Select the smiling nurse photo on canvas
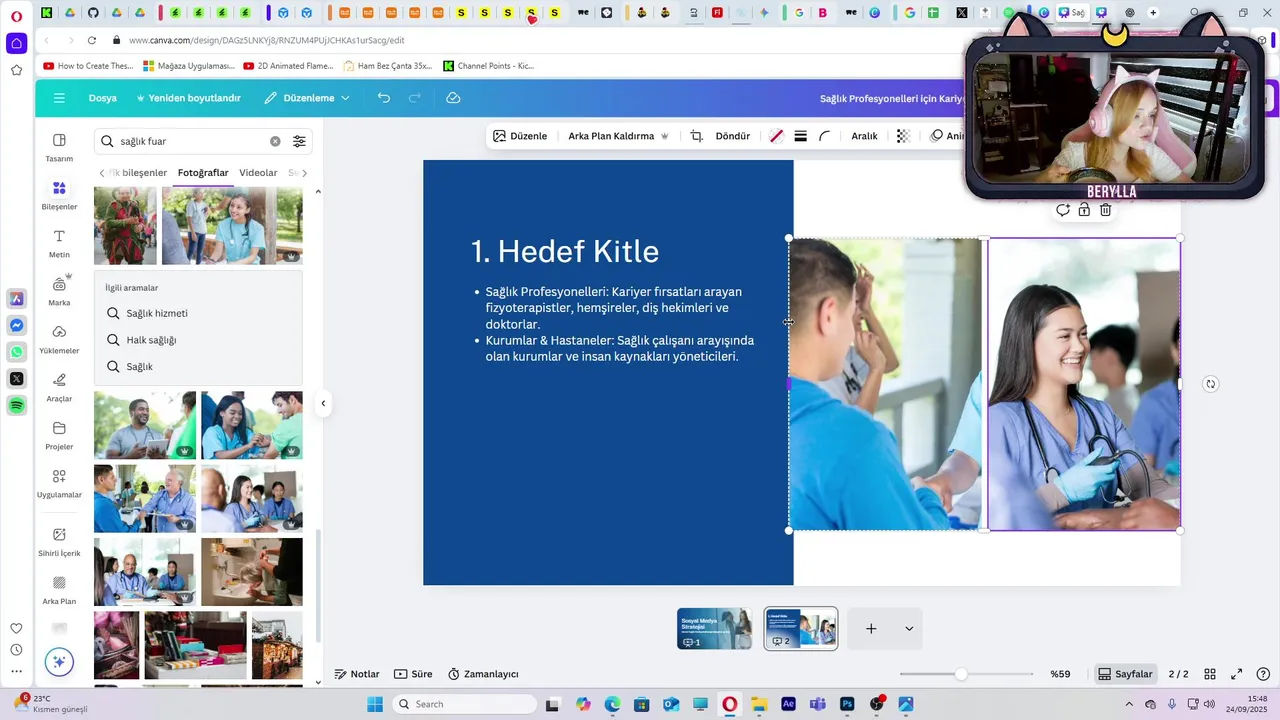Viewport: 1280px width, 720px height. coord(1084,384)
